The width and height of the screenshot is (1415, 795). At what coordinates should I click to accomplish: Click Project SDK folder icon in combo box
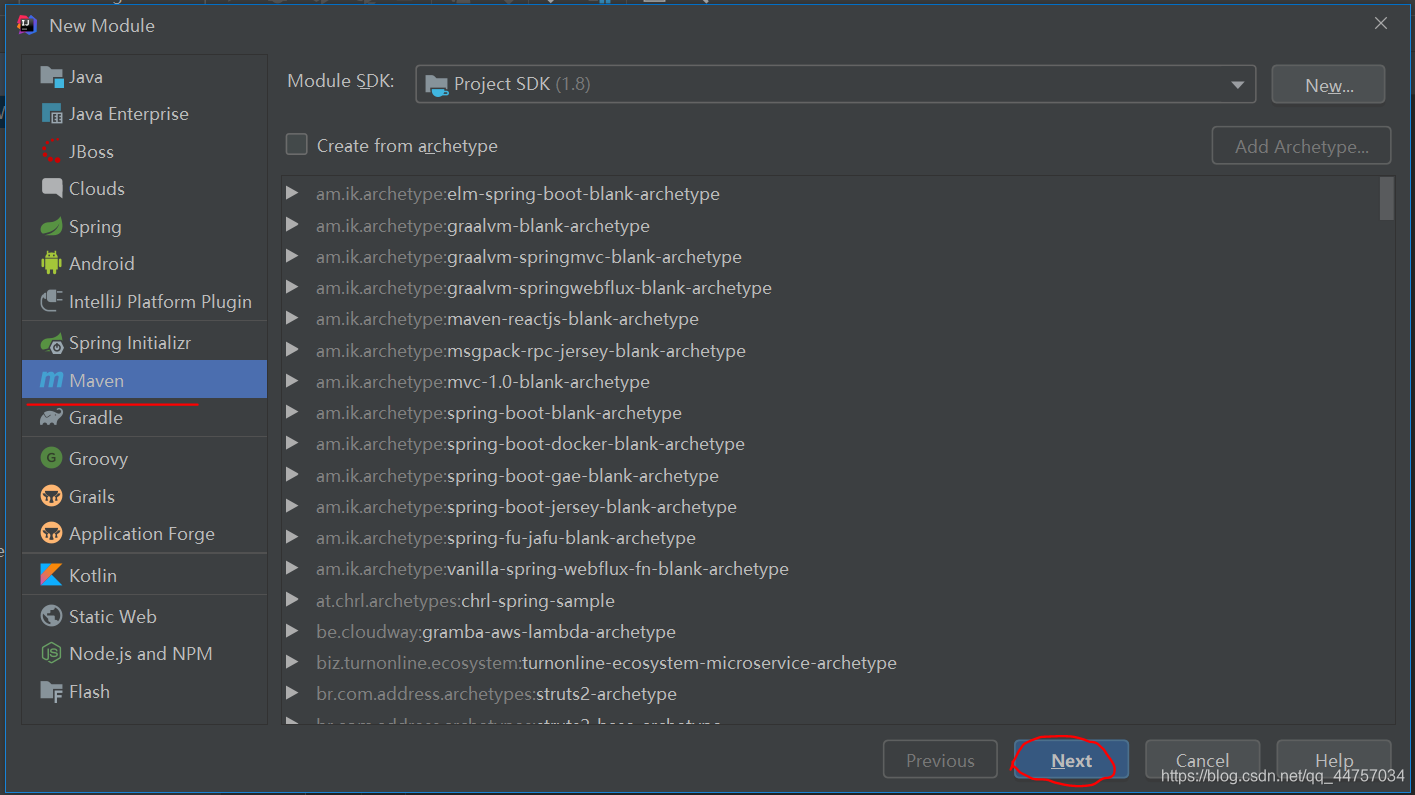437,85
